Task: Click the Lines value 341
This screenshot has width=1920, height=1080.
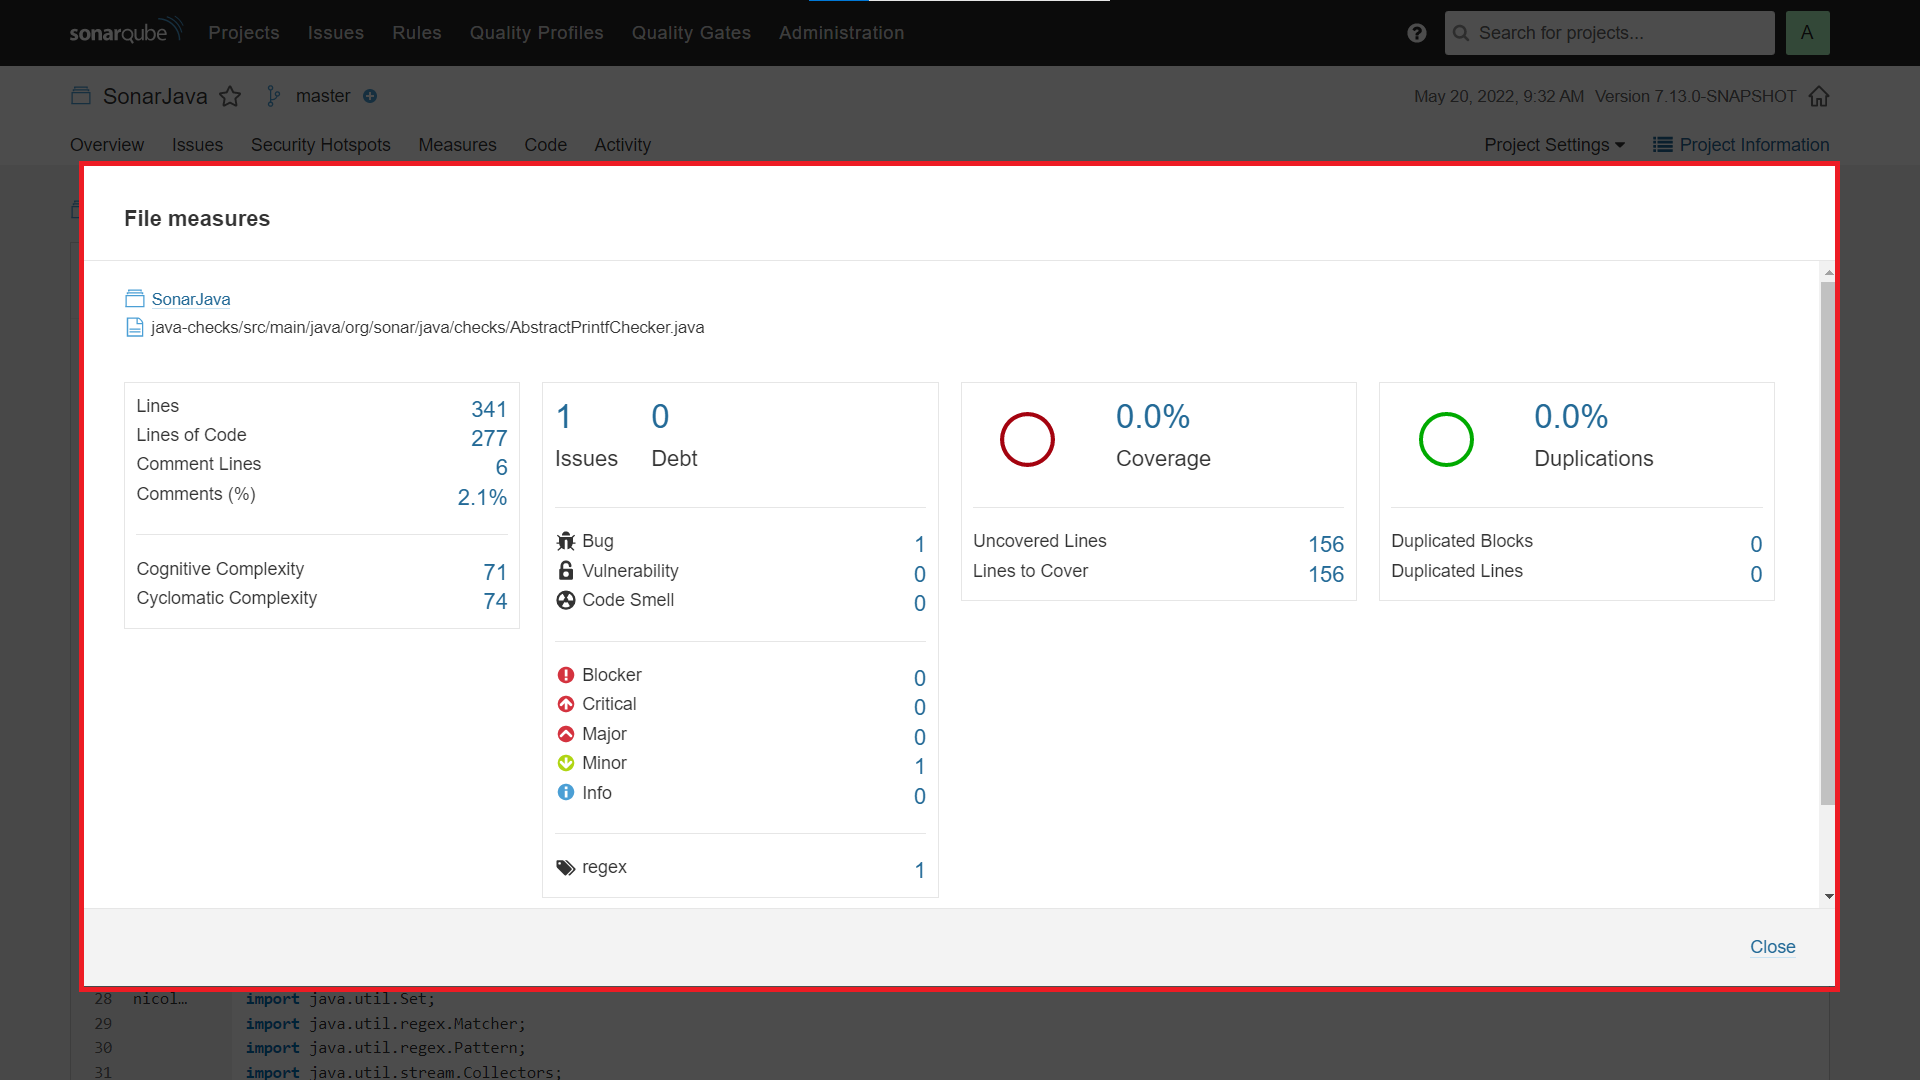Action: coord(489,409)
